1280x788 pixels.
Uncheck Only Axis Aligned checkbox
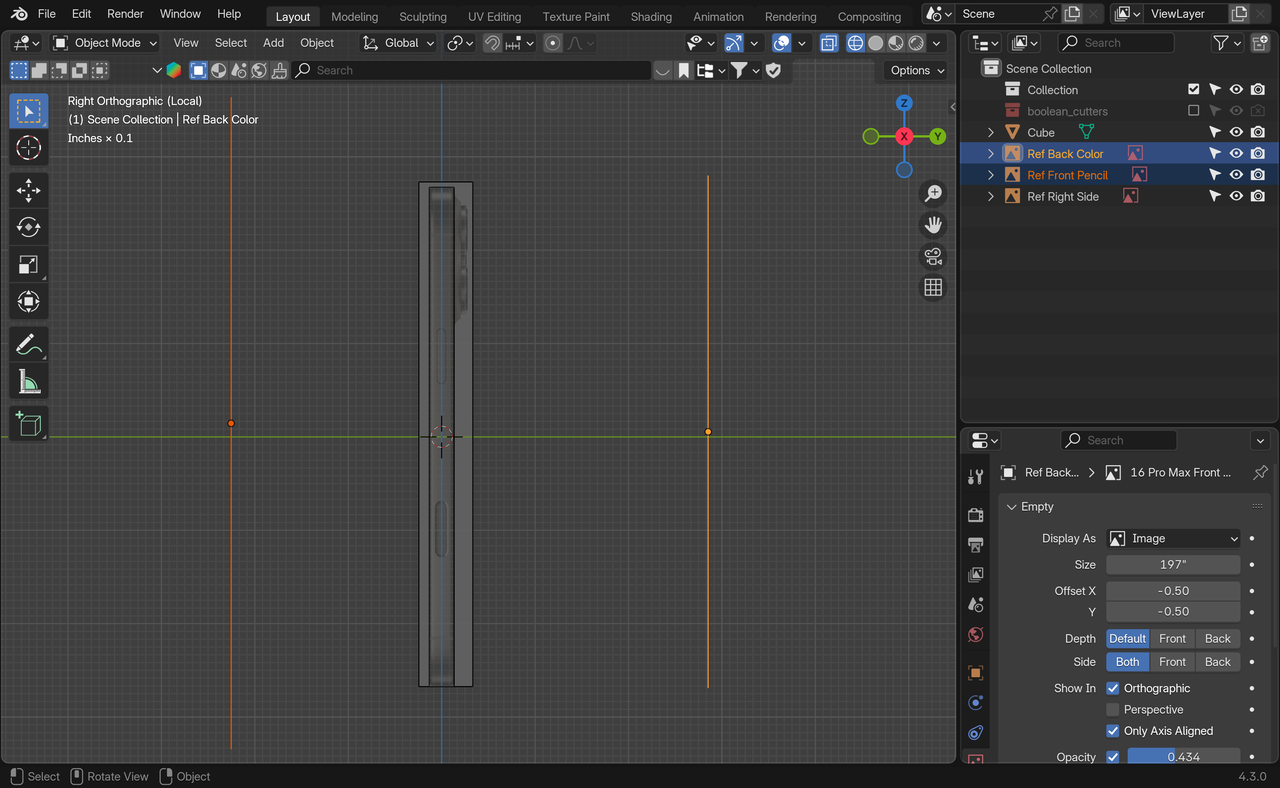pyautogui.click(x=1113, y=731)
